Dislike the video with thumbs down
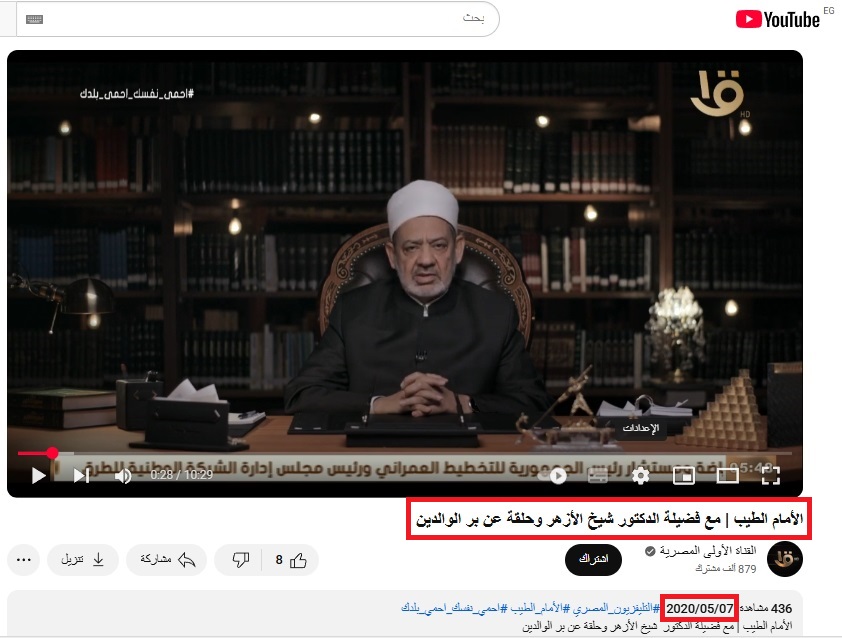The height and width of the screenshot is (638, 842). pos(238,560)
